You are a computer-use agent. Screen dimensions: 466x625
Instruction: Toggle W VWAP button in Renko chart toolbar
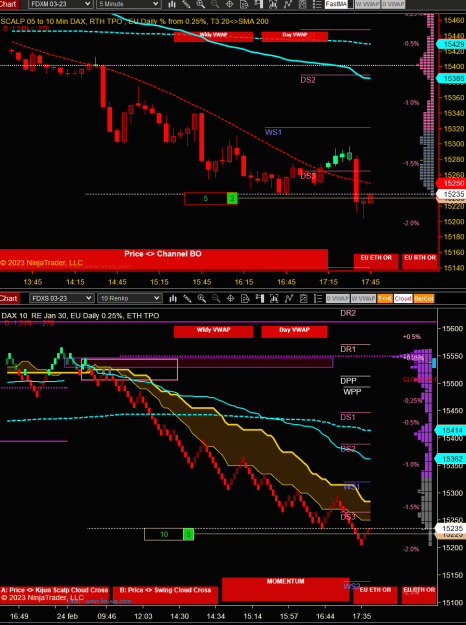tap(363, 299)
